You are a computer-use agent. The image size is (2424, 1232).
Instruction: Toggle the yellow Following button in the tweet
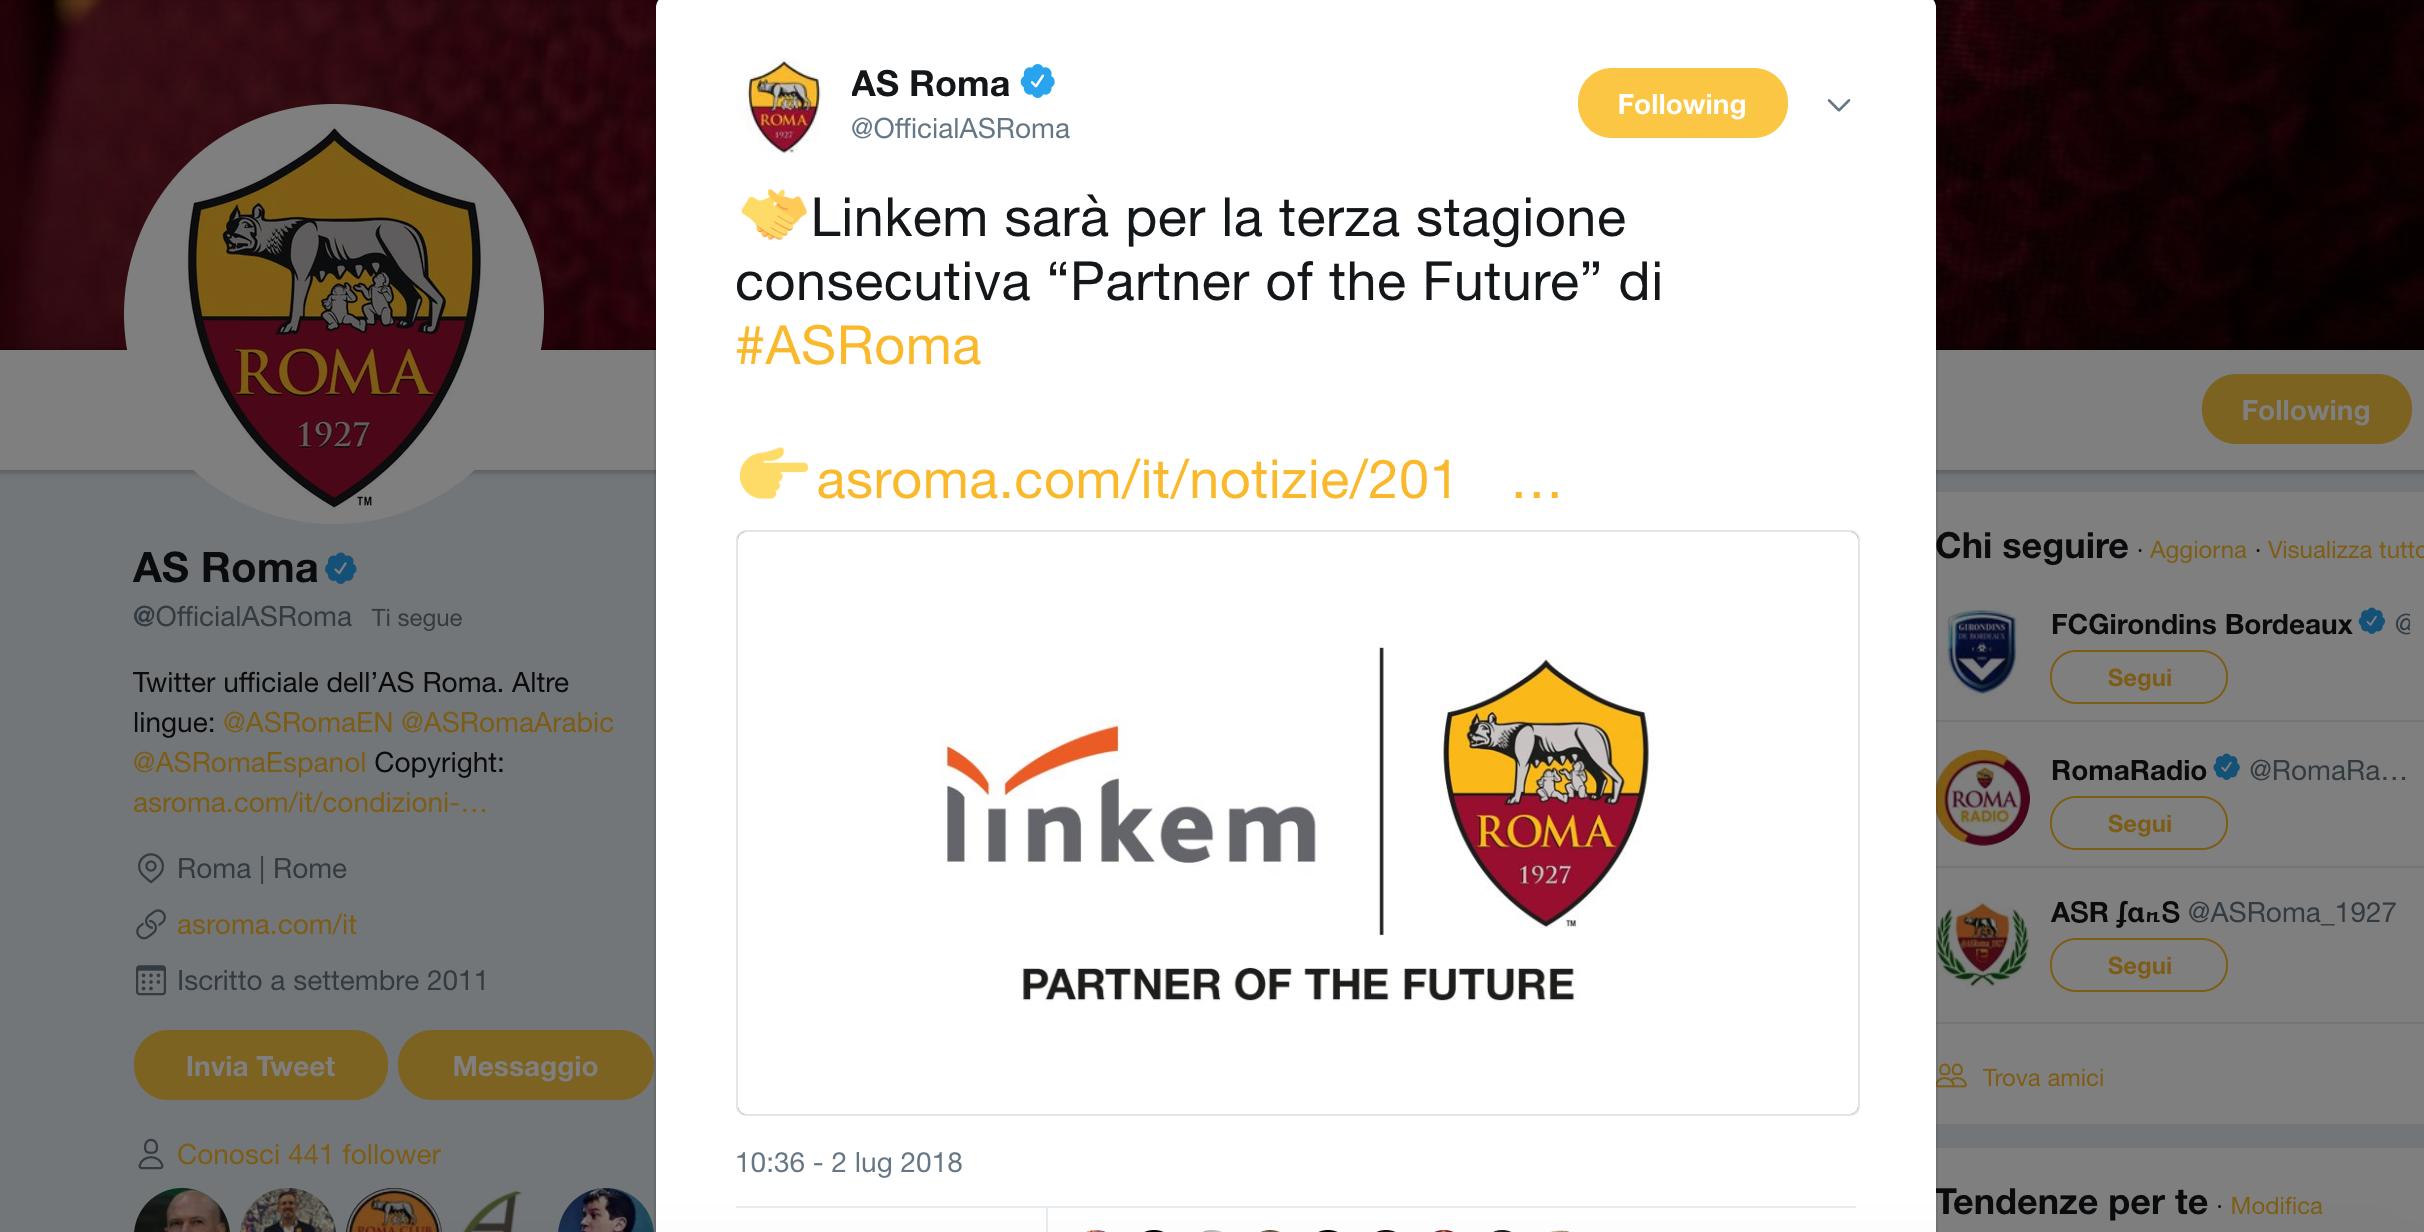(1682, 103)
